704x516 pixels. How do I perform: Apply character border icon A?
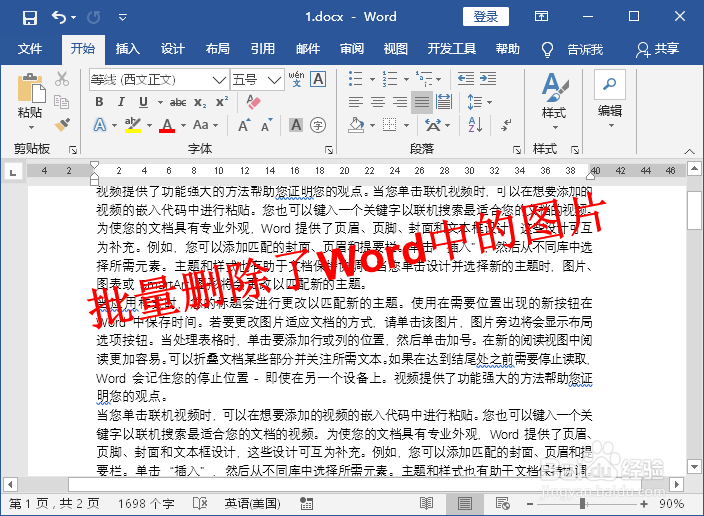tap(318, 79)
